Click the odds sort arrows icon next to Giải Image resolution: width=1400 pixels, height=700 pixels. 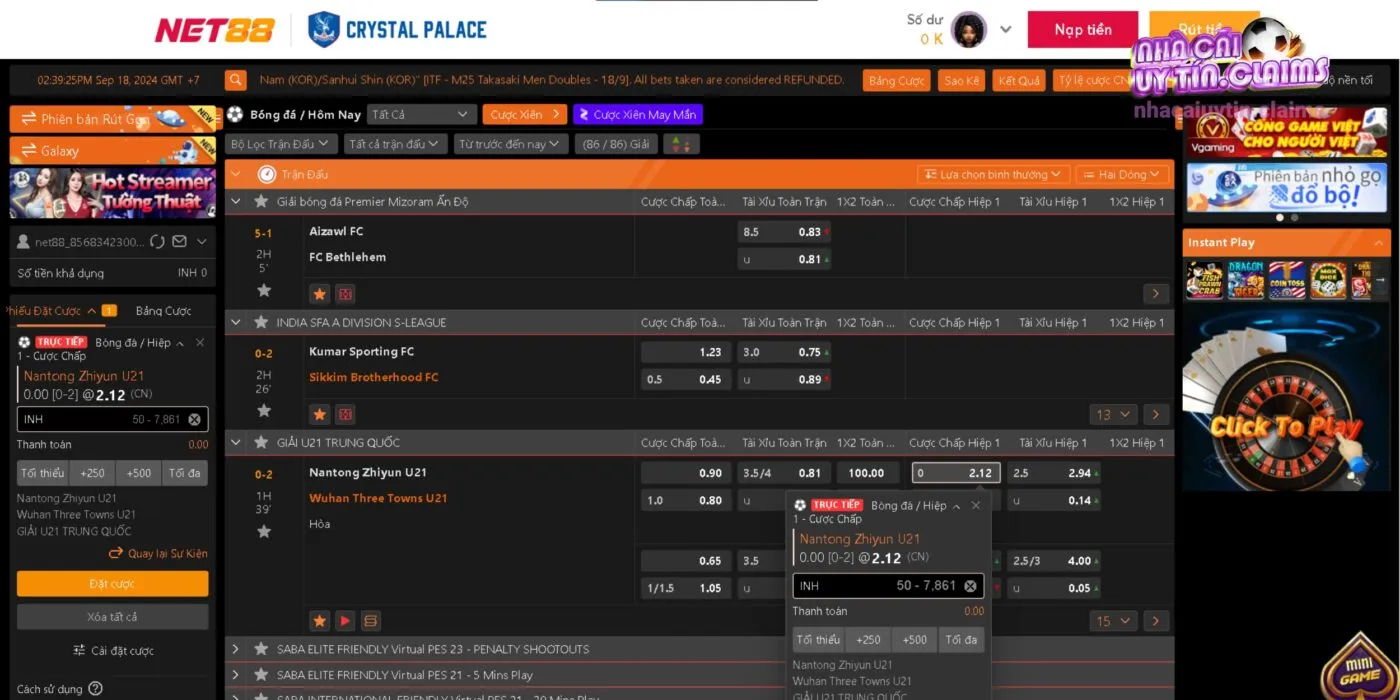tap(681, 144)
